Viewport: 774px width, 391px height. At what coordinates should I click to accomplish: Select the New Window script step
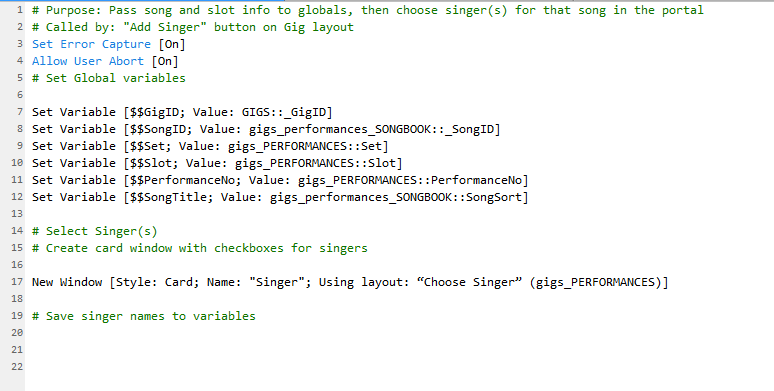(350, 282)
